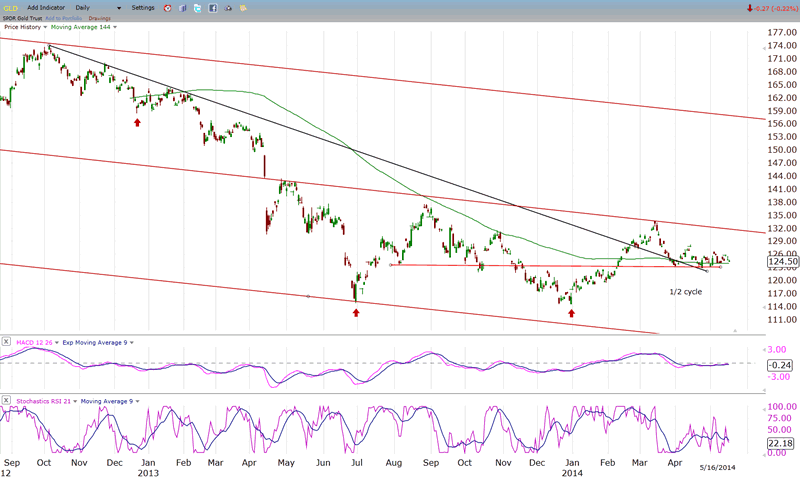Close the MACD indicator panel
The width and height of the screenshot is (800, 478).
(x=6, y=342)
